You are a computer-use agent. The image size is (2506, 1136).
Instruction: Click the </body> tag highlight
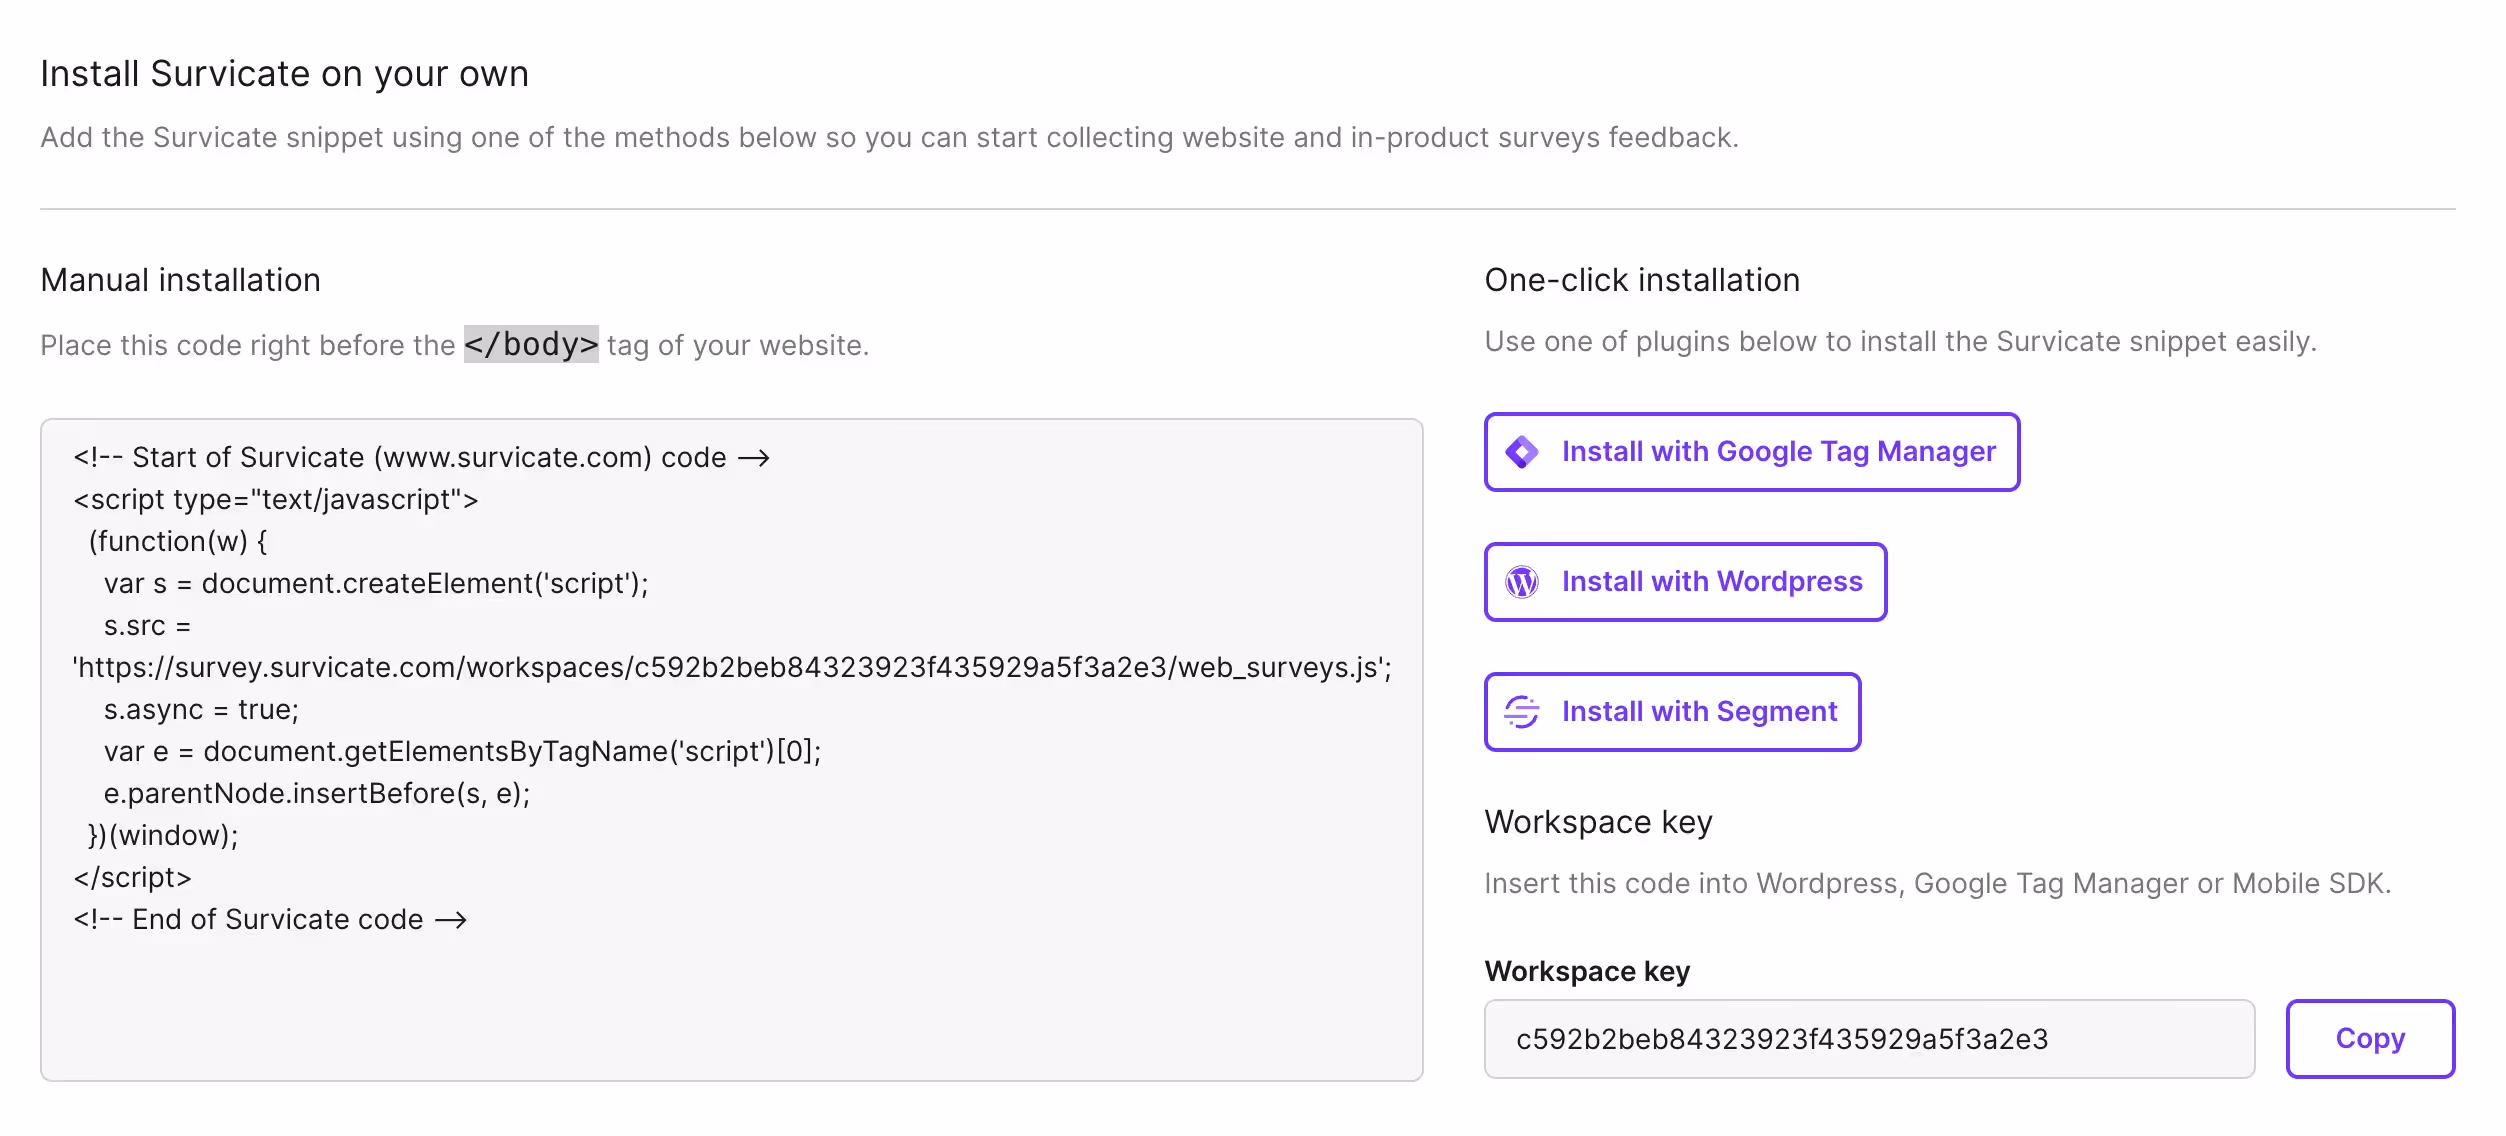[531, 344]
